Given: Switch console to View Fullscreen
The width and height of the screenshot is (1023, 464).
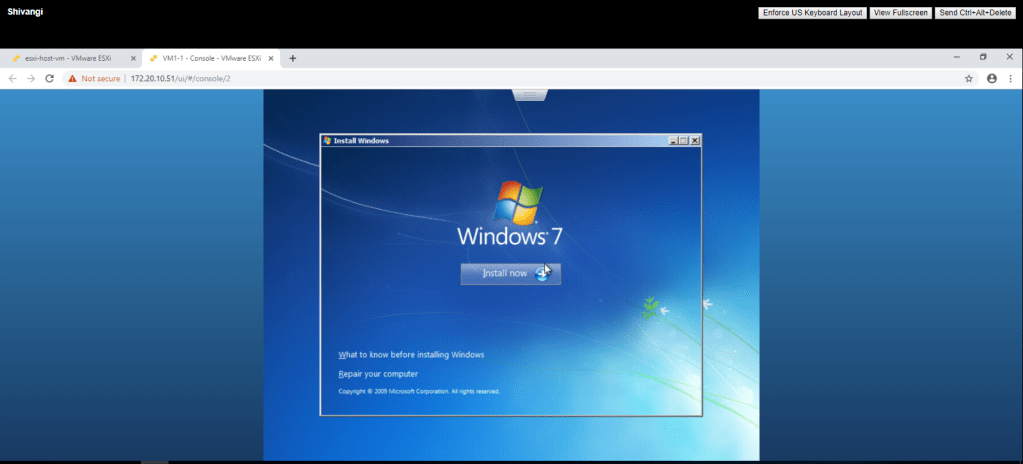Looking at the screenshot, I should pos(898,13).
